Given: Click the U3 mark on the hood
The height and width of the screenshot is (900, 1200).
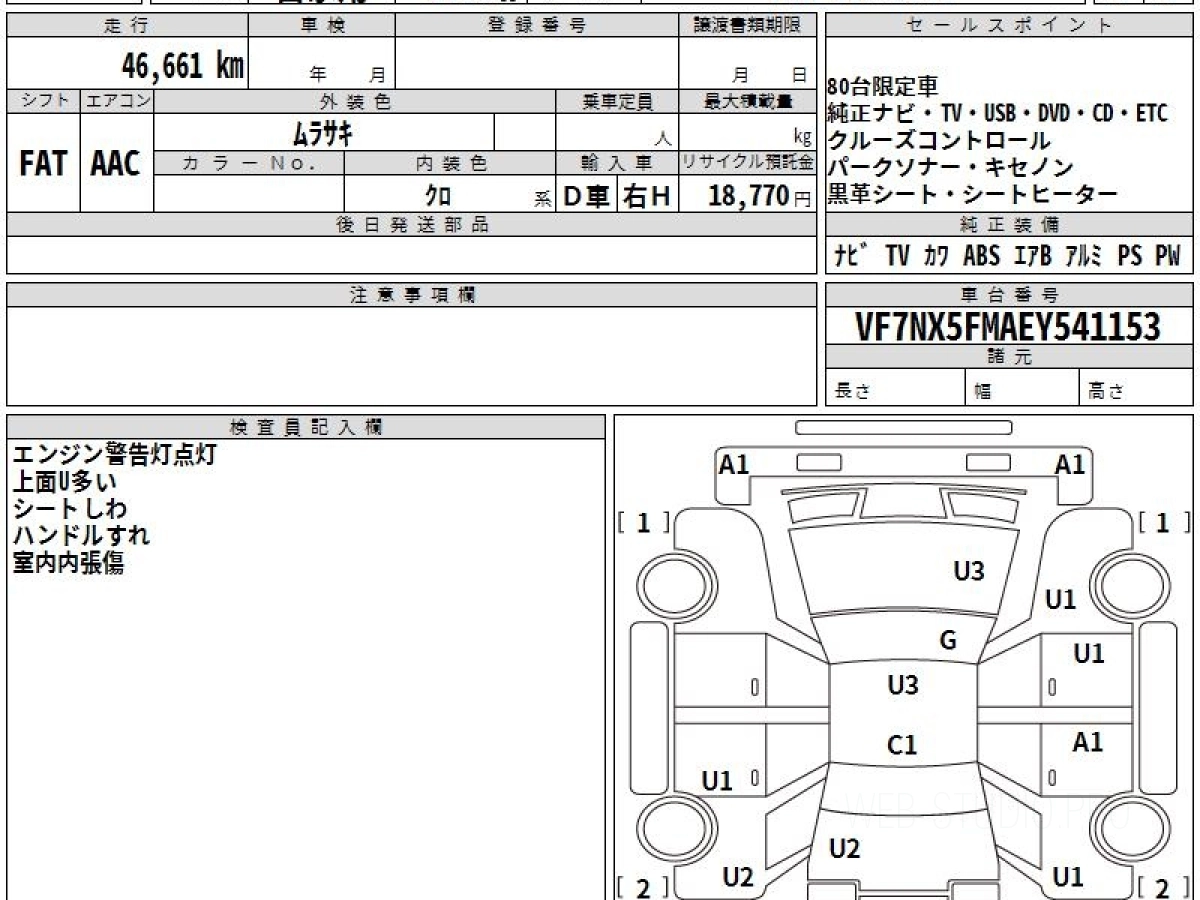Looking at the screenshot, I should [969, 571].
